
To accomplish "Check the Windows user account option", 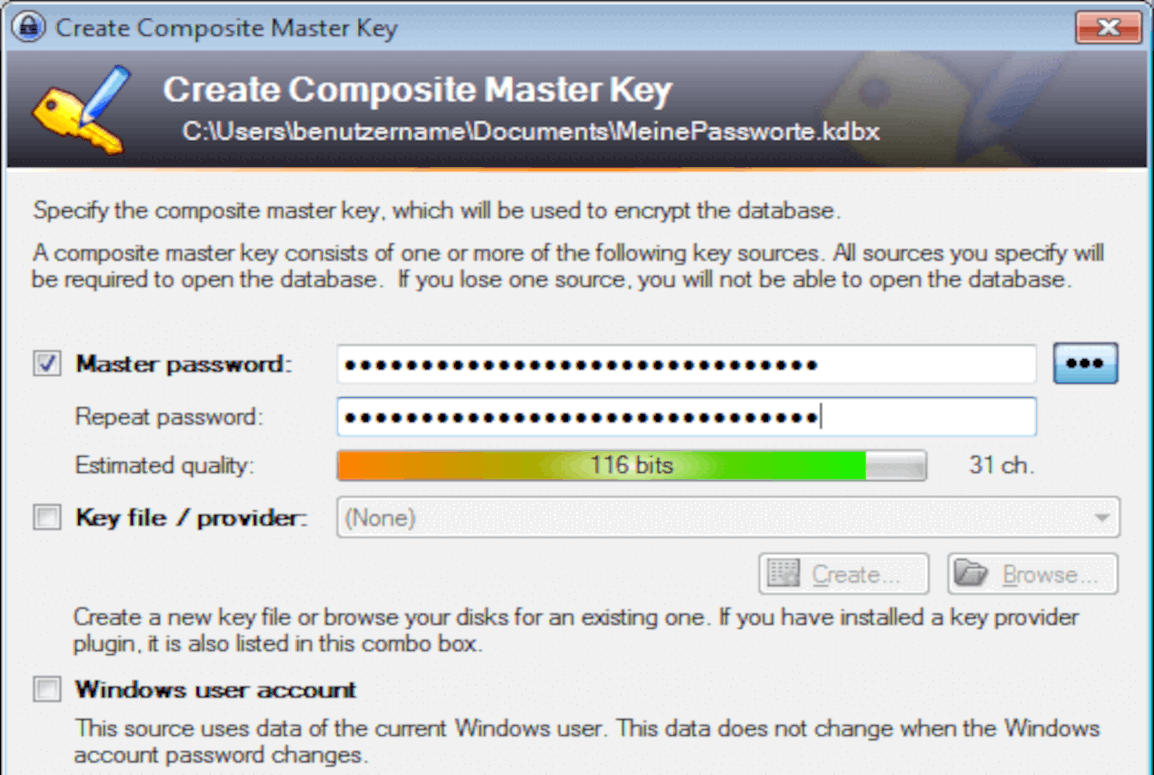I will (47, 690).
